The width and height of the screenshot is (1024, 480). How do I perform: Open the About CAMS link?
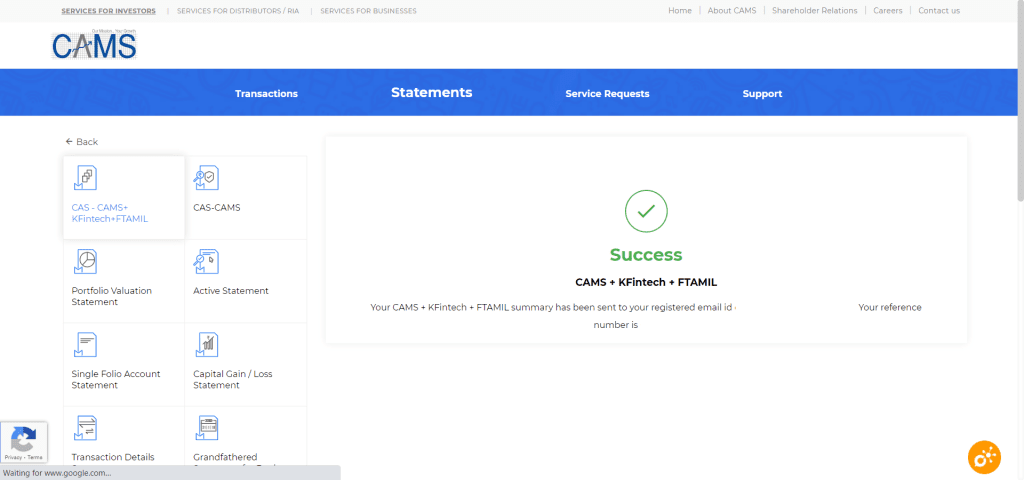coord(732,10)
